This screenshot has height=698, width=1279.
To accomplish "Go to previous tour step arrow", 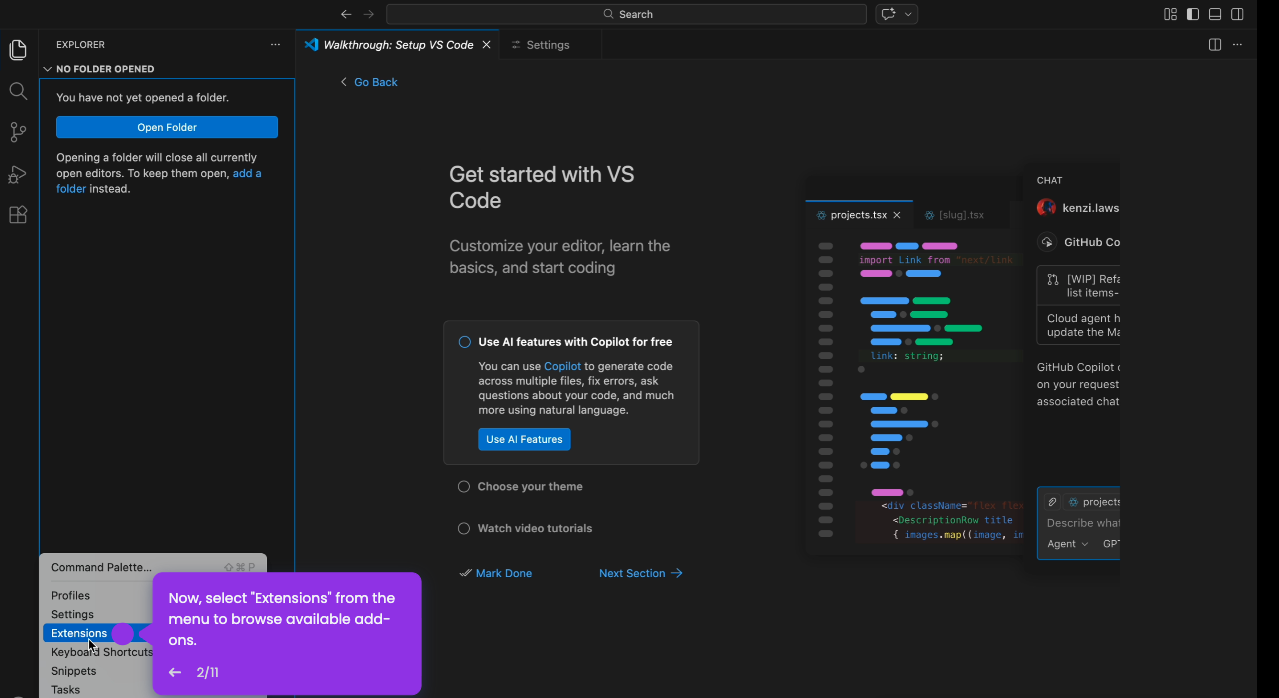I will [x=175, y=673].
